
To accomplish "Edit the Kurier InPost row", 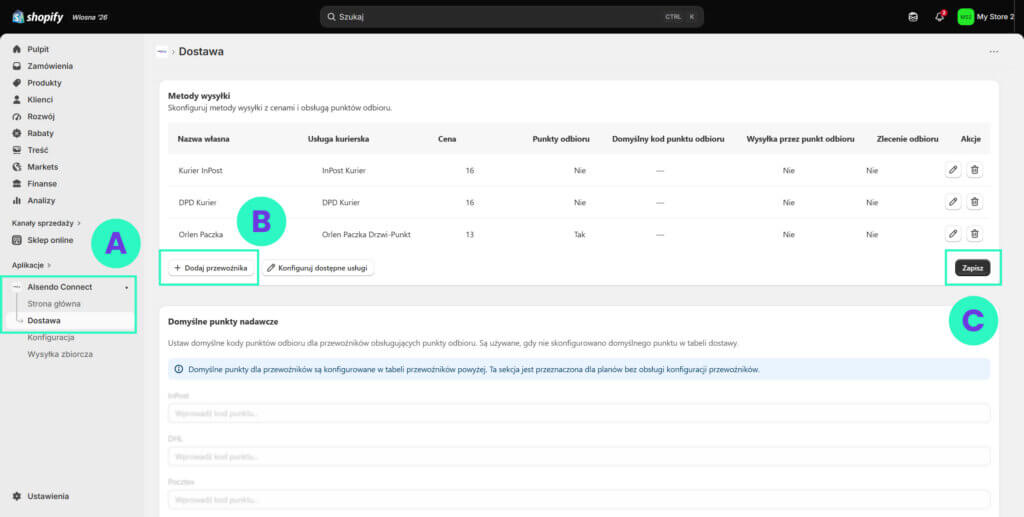I will [953, 170].
